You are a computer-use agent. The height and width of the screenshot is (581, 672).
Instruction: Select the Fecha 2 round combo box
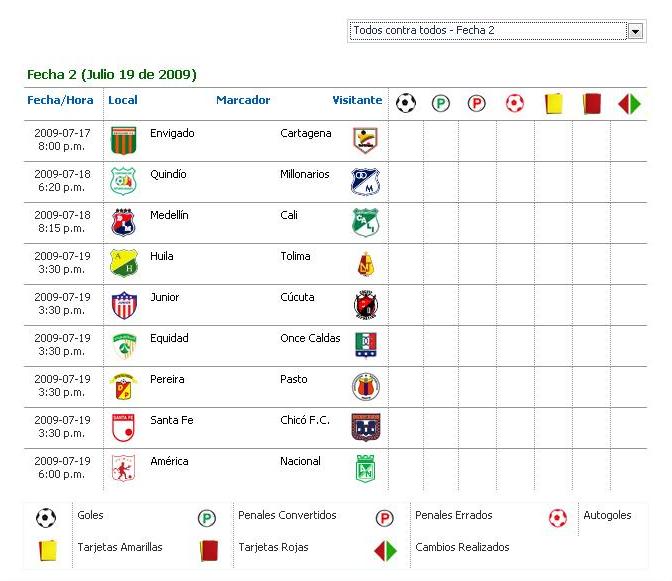tap(496, 31)
